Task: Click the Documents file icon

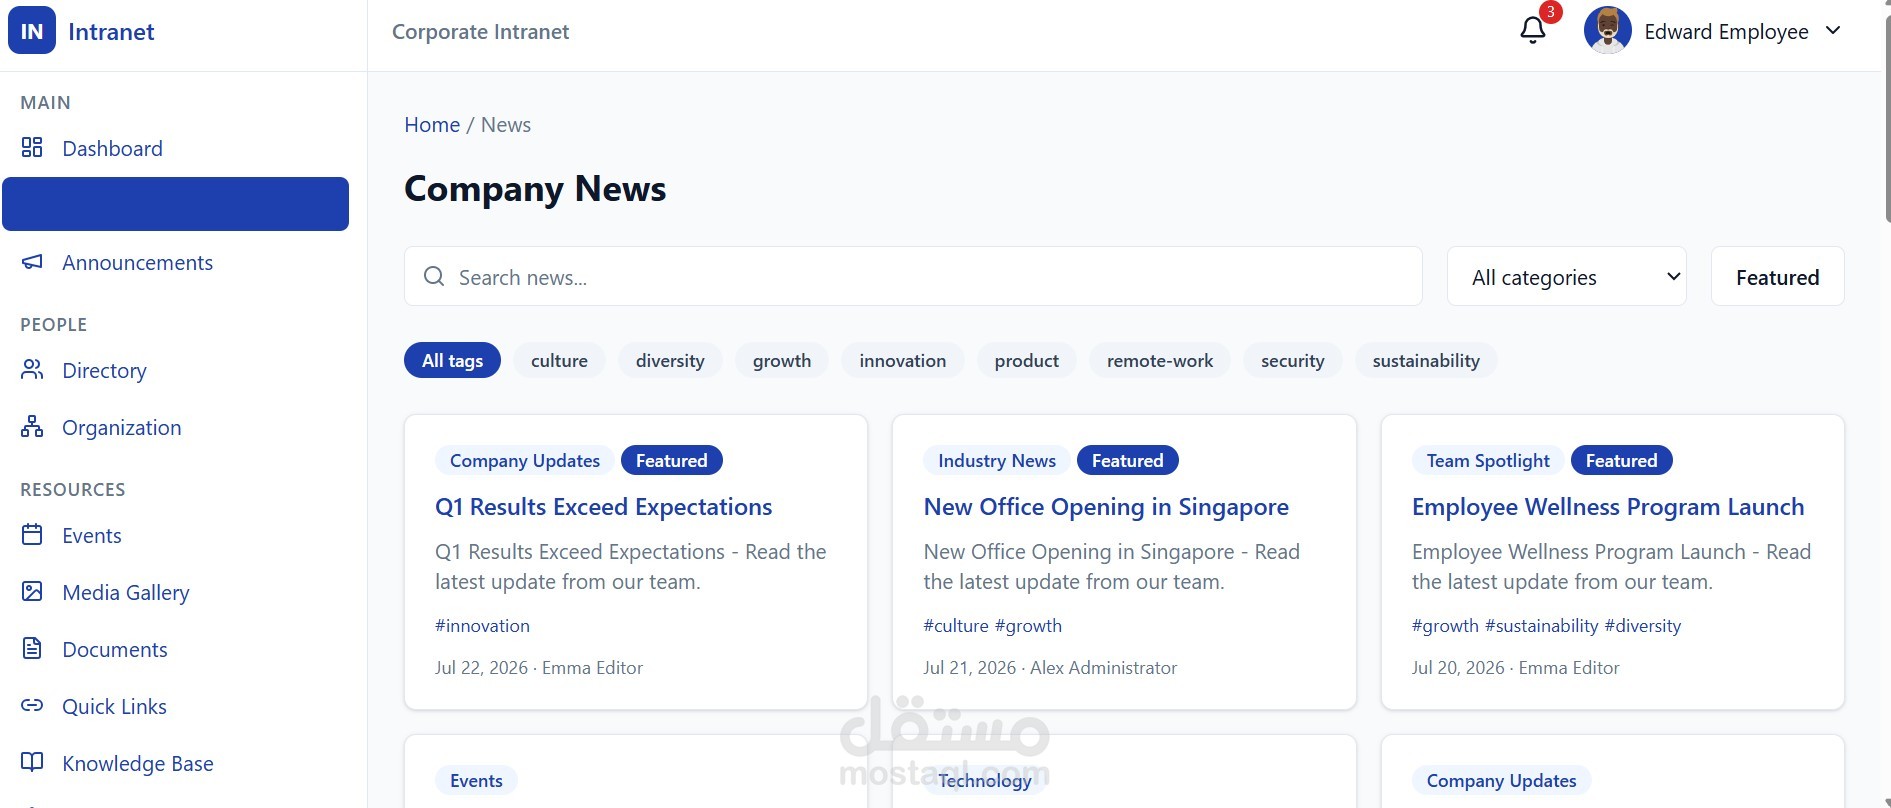Action: pos(32,649)
